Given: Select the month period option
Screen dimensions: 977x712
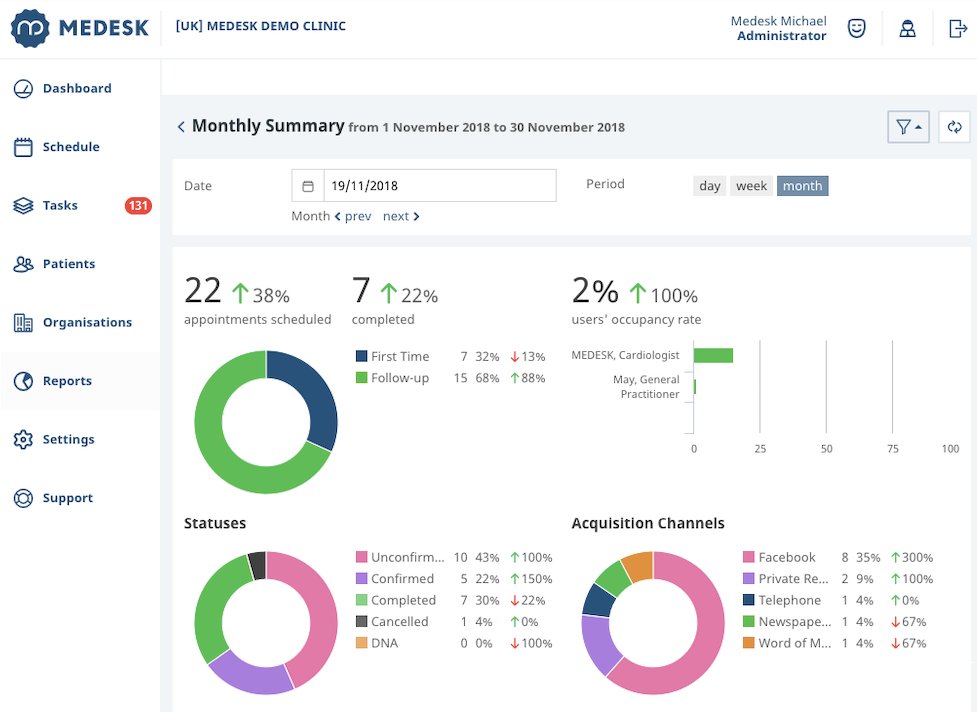Looking at the screenshot, I should [x=802, y=186].
